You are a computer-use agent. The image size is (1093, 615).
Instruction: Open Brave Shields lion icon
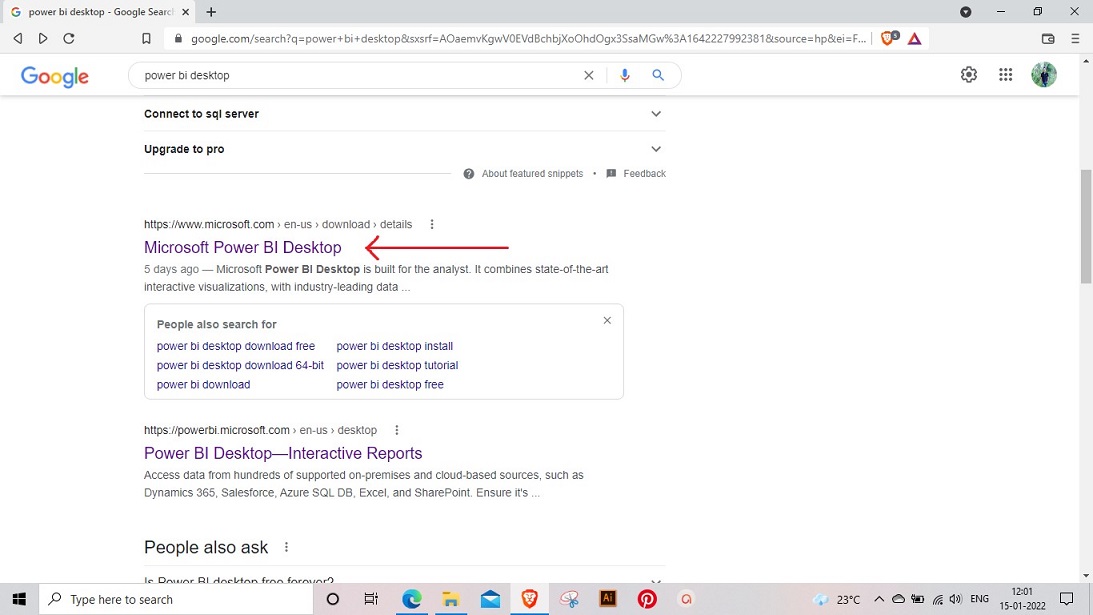889,38
